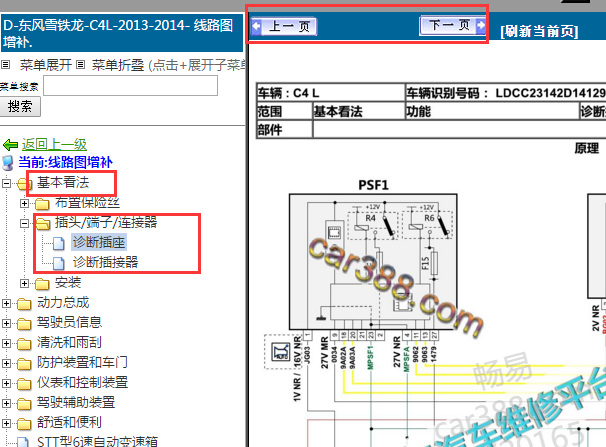Screen dimensions: 606x447
Task: Click the 诊断插接器 page icon
Action: pos(59,263)
